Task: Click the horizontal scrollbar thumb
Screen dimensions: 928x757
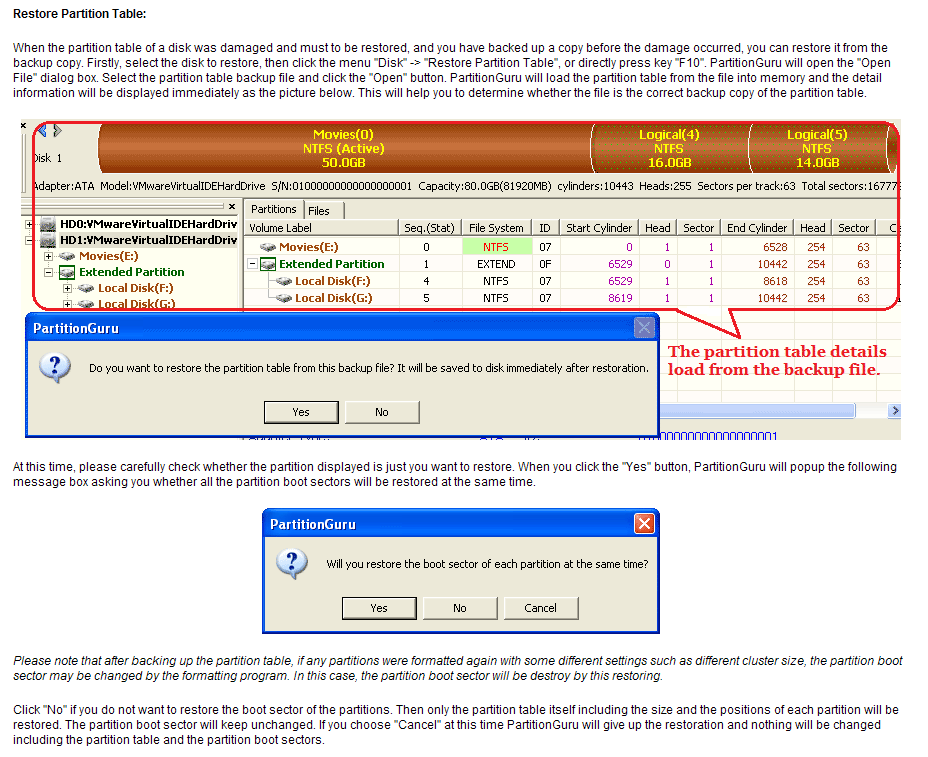Action: point(758,411)
